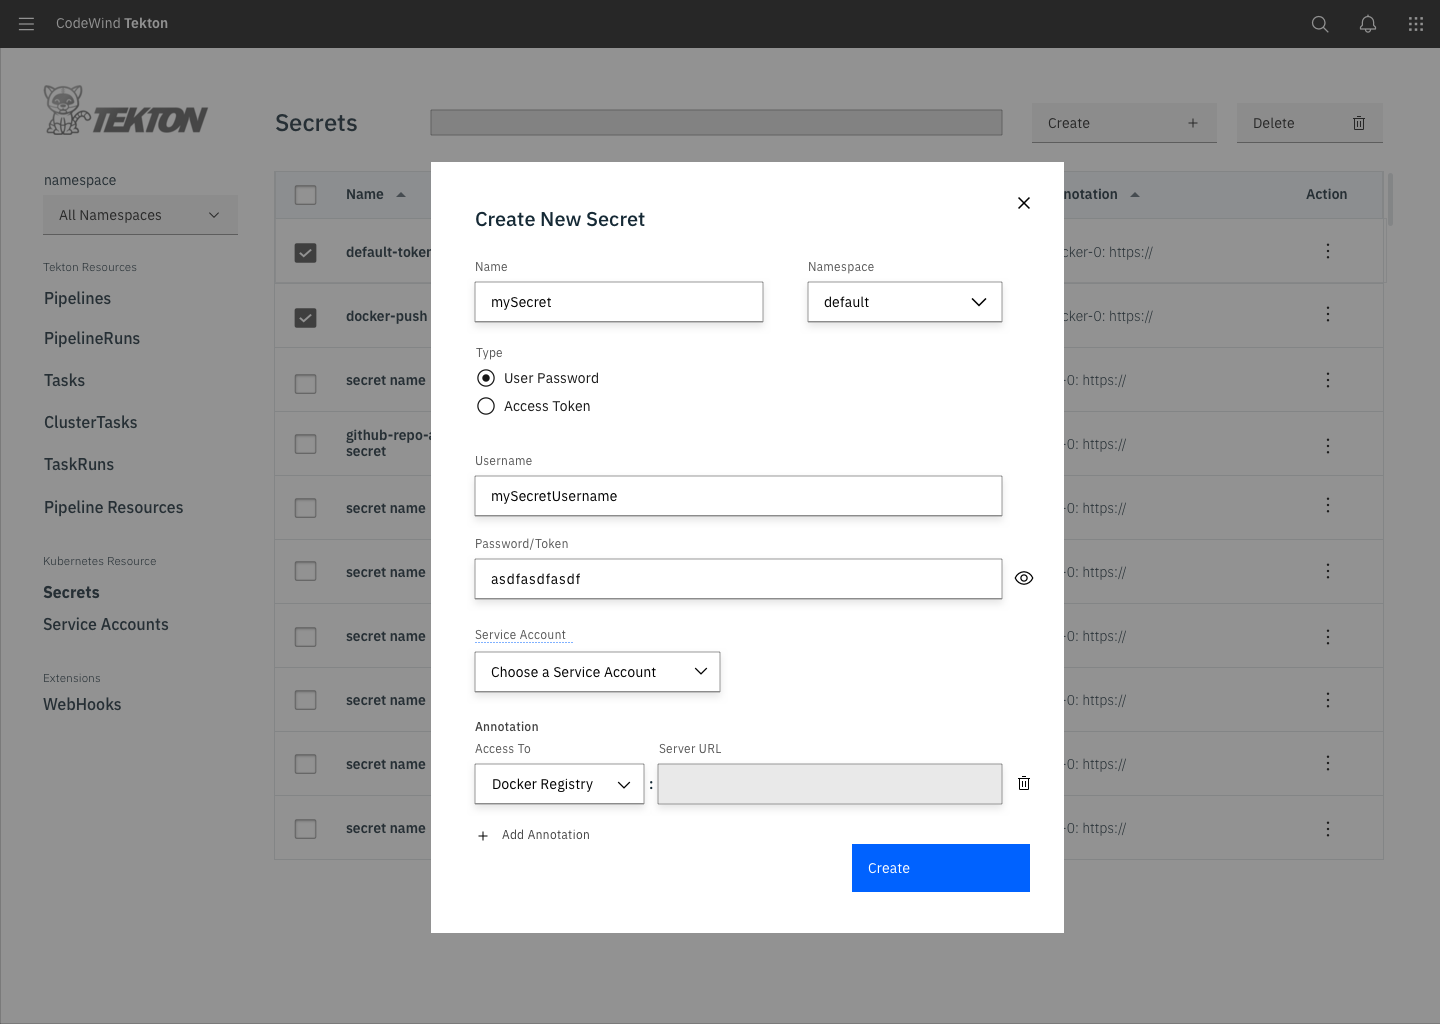Remove the Docker Registry annotation with trash icon
Image resolution: width=1440 pixels, height=1024 pixels.
1023,783
